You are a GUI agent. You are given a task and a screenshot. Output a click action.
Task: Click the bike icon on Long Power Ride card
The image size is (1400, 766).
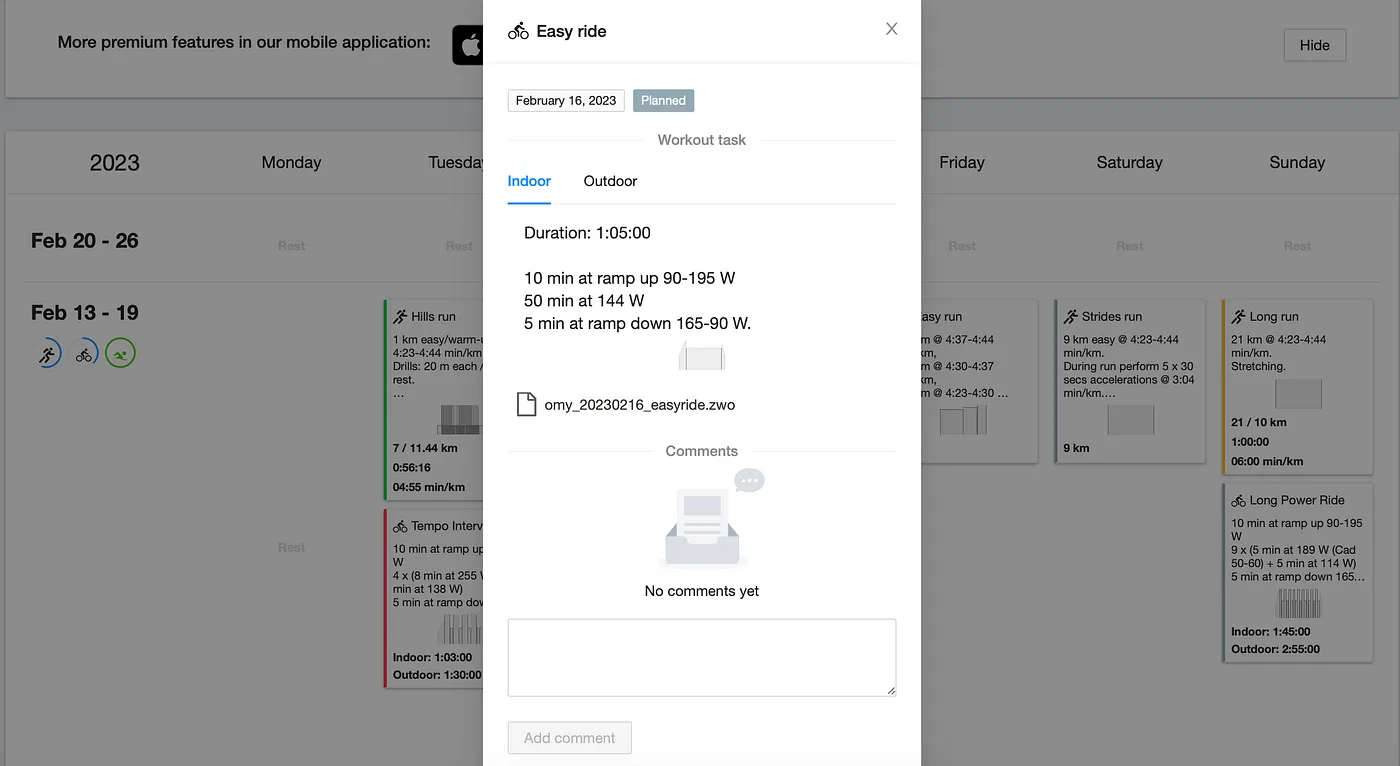click(1238, 500)
